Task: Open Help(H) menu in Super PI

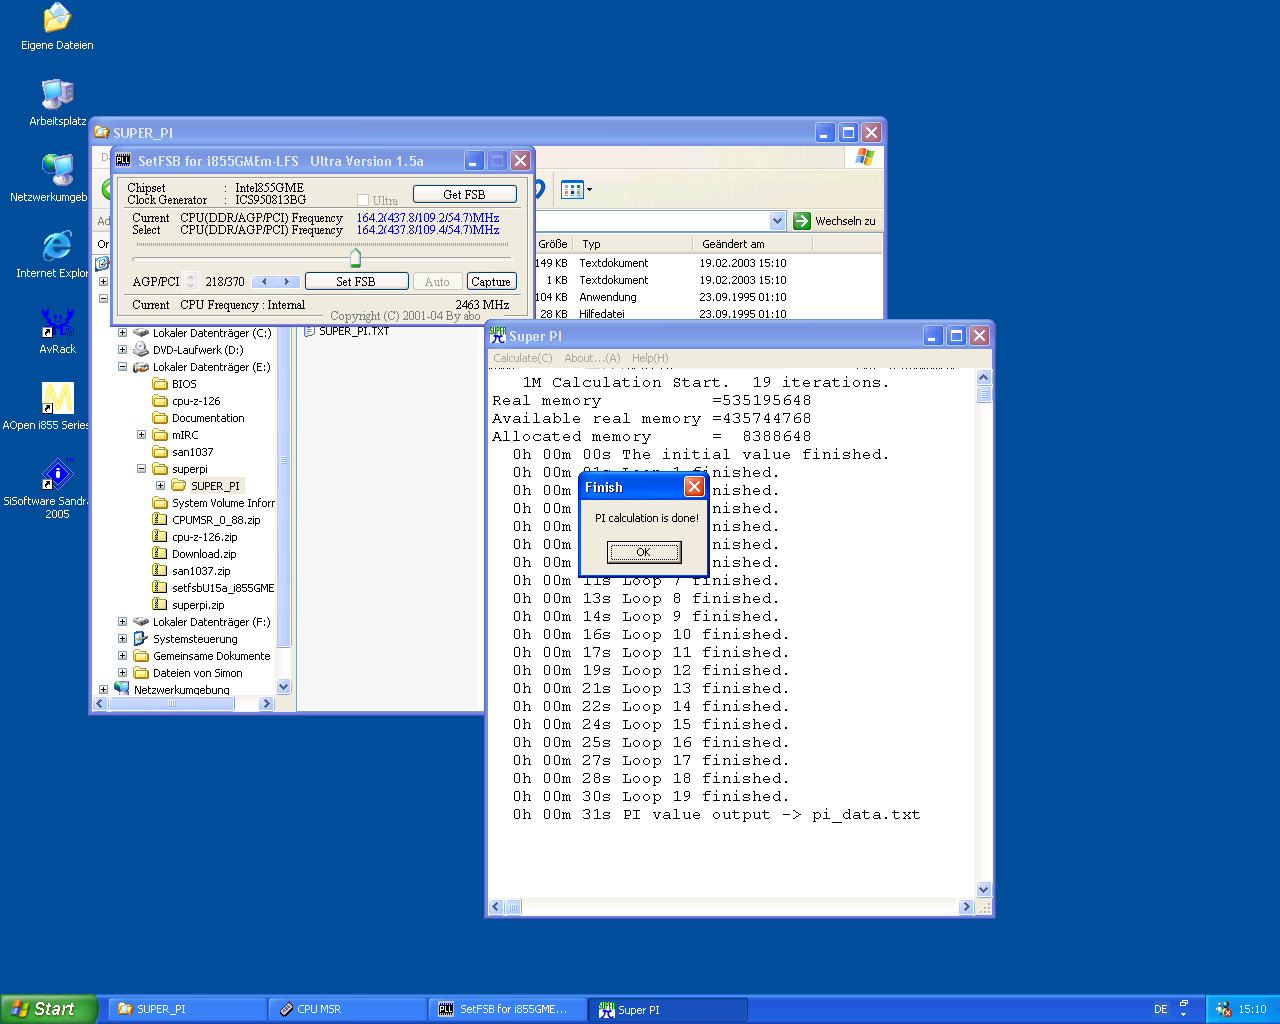Action: click(650, 358)
